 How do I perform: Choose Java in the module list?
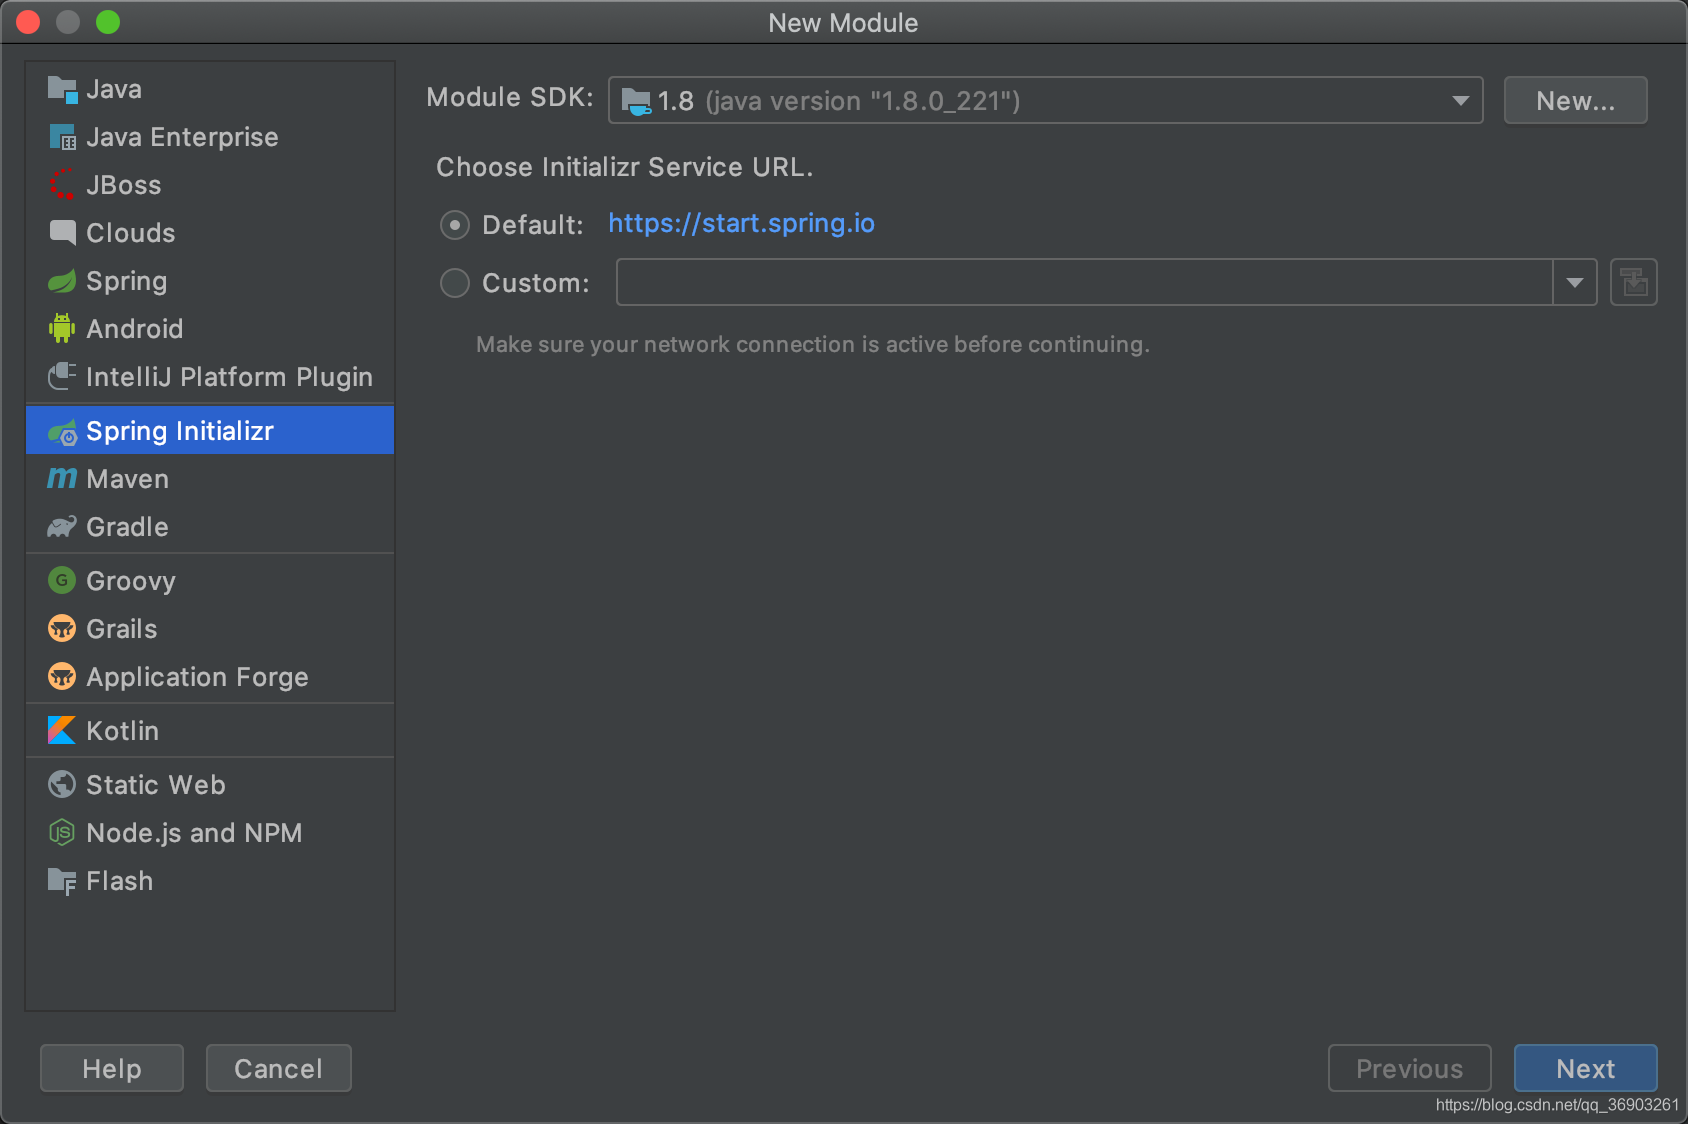[210, 89]
